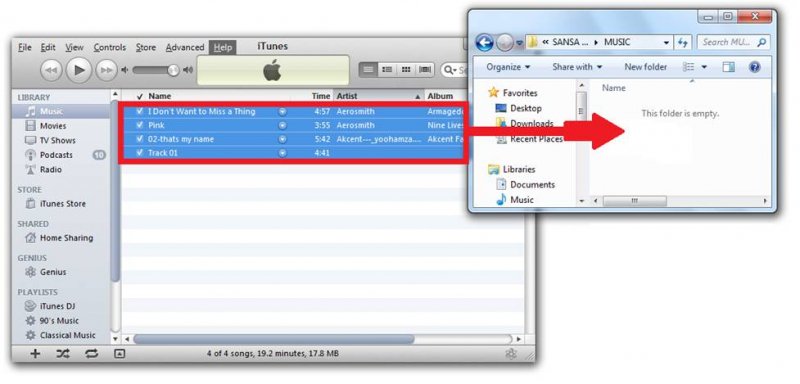Screen dimensions: 800x384
Task: Switch iTunes to album list view
Action: (387, 70)
